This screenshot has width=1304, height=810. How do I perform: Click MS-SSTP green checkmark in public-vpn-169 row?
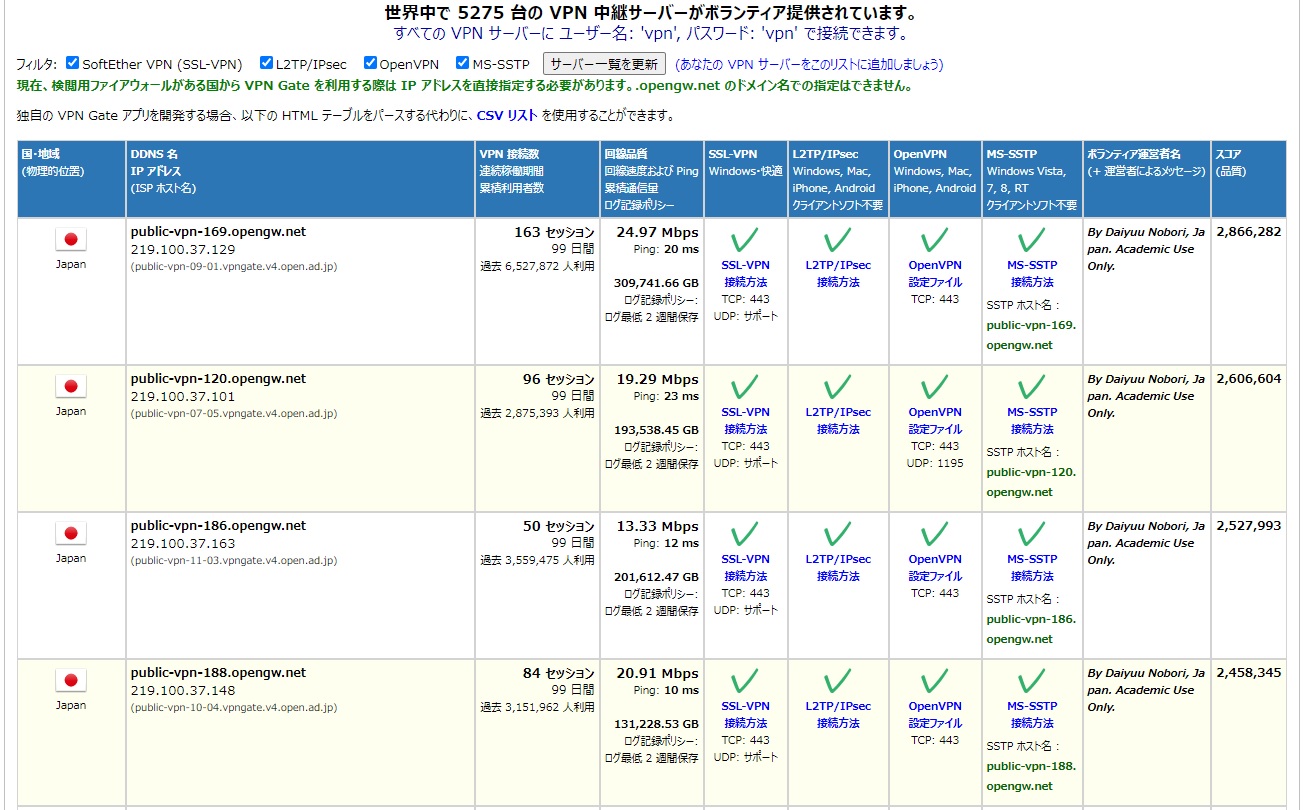coord(1031,240)
